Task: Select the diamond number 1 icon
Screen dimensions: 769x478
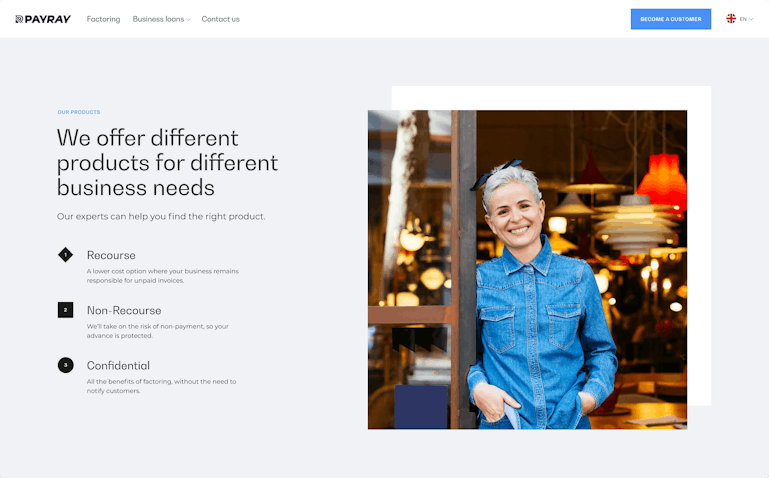Action: [x=65, y=255]
